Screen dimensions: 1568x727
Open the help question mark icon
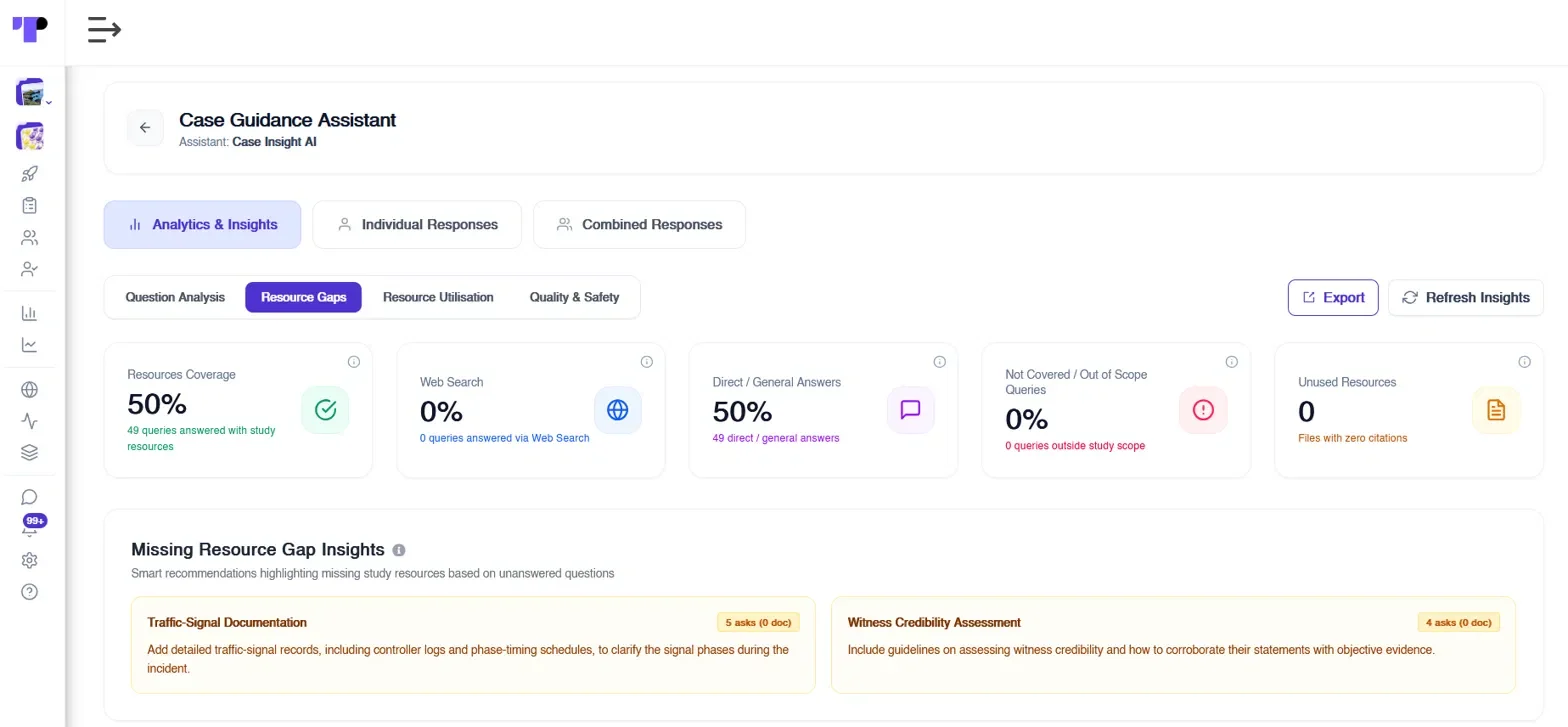point(30,592)
